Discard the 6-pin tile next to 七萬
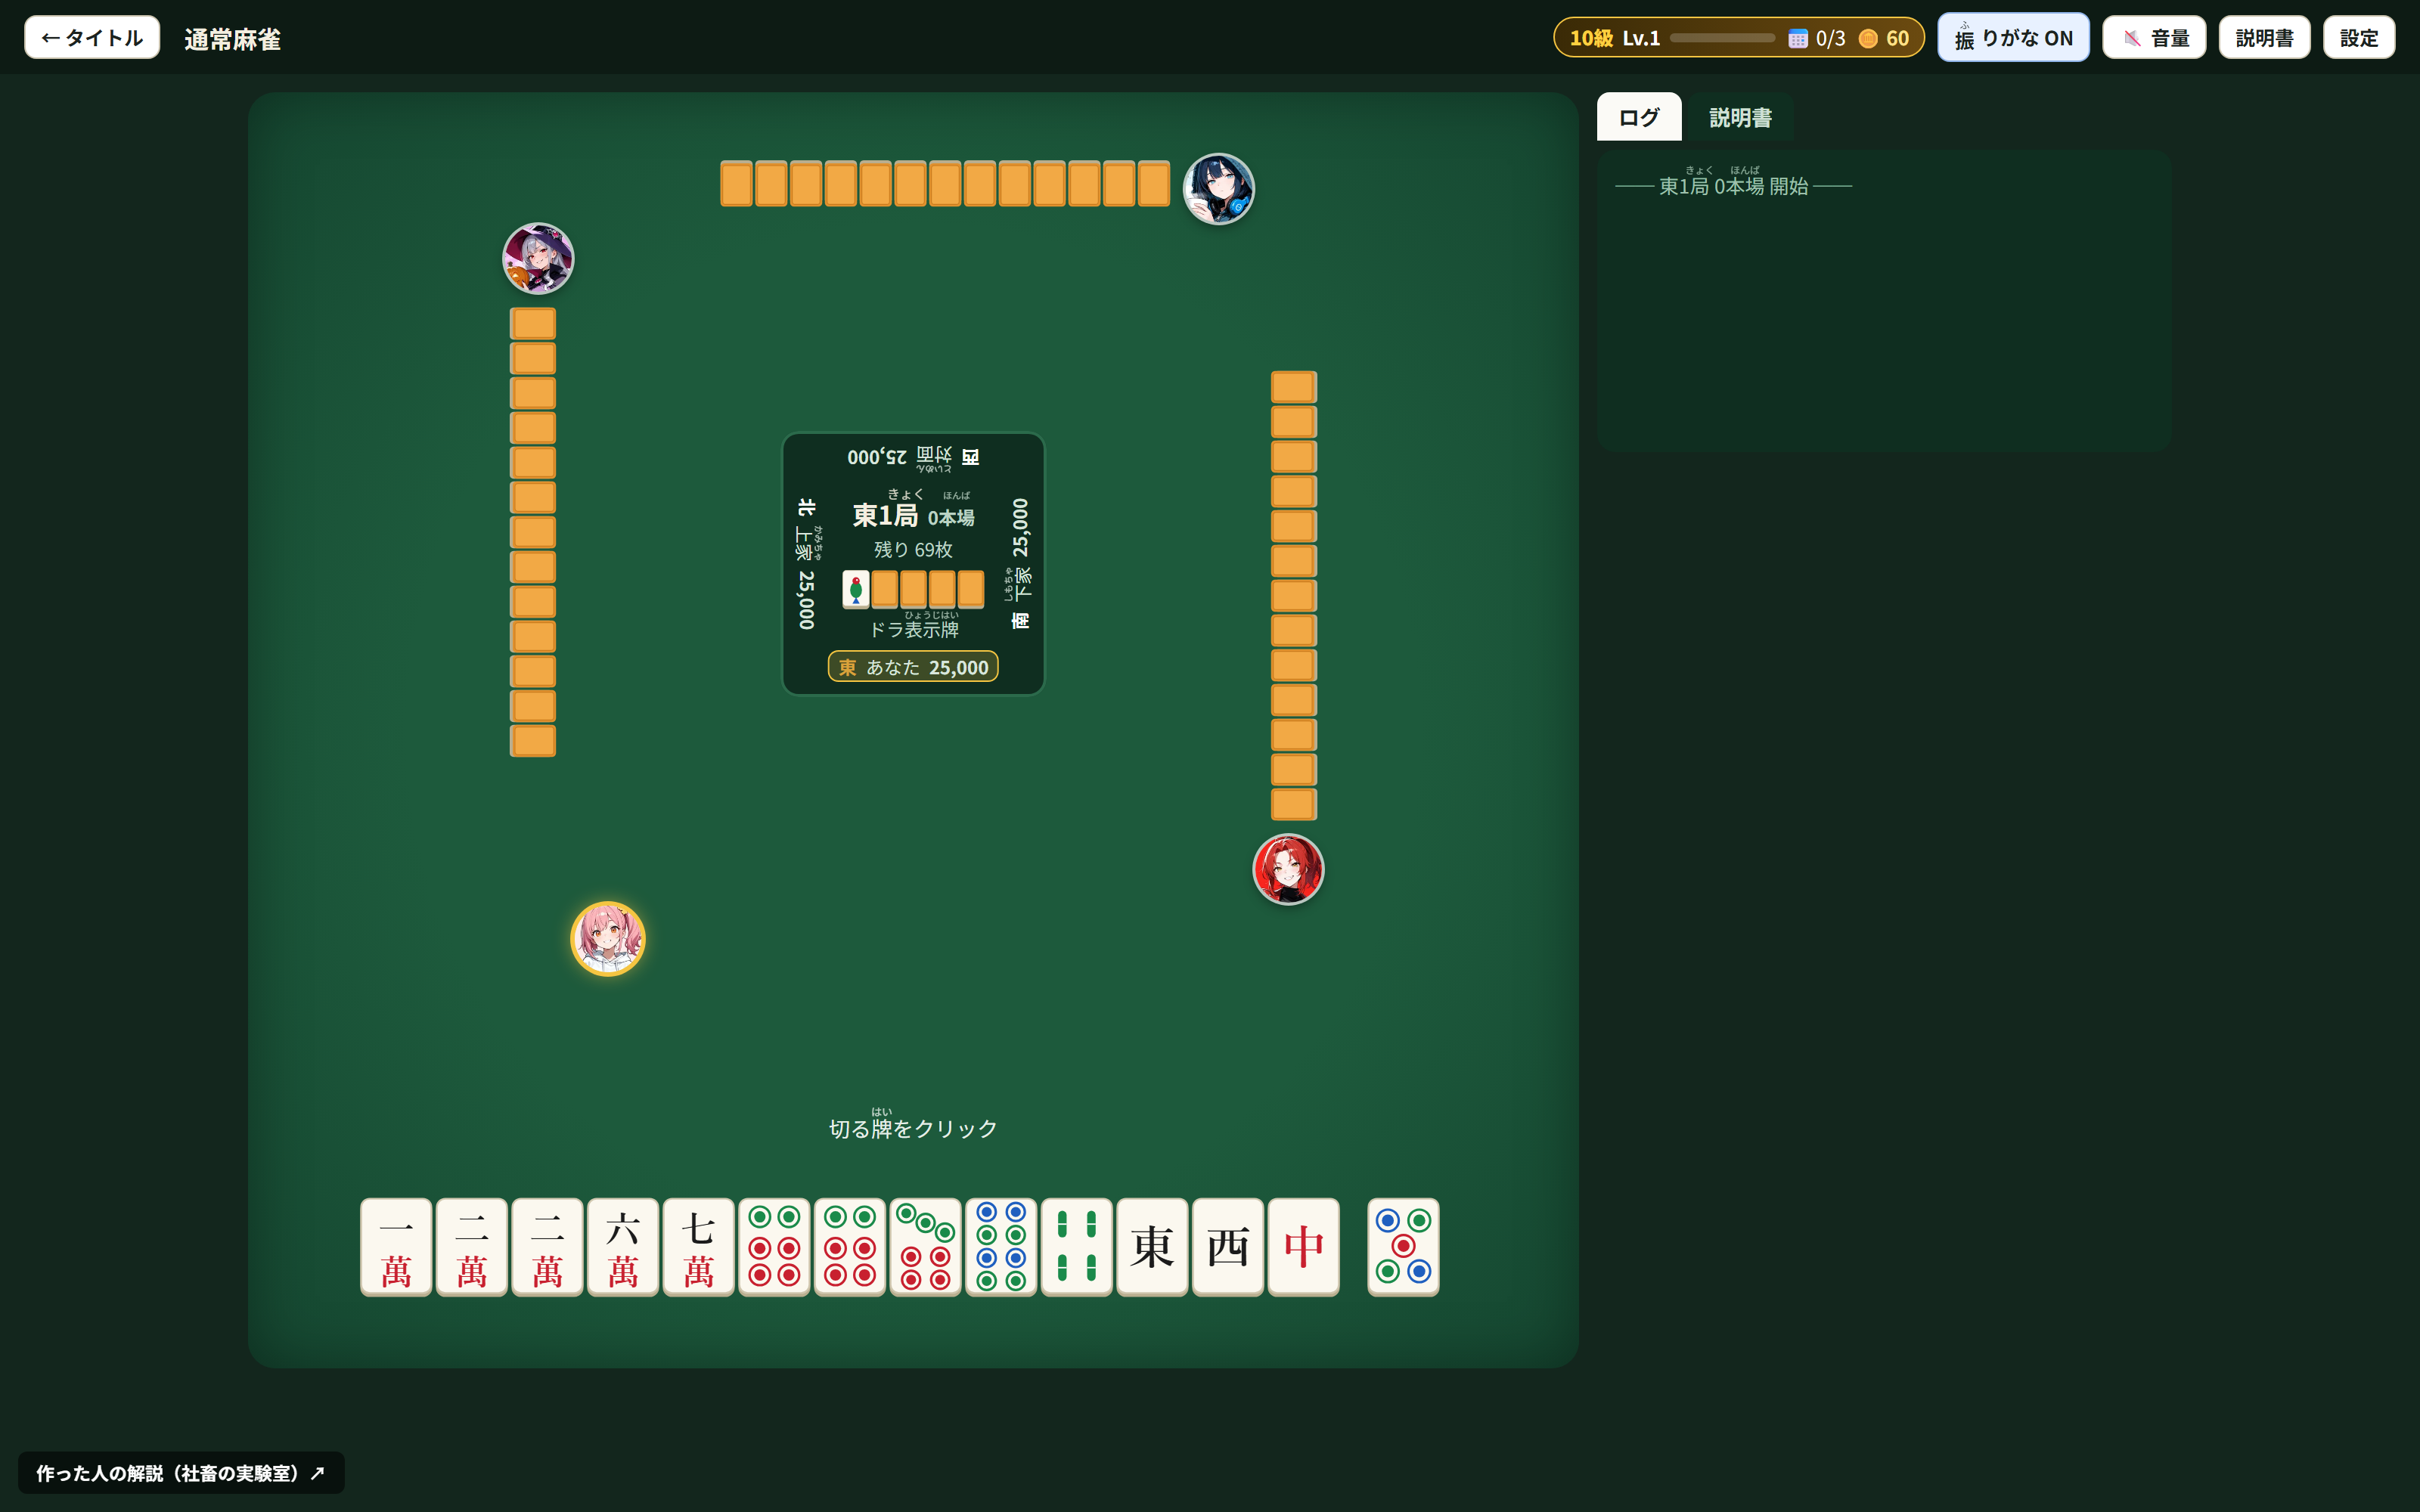Image resolution: width=2420 pixels, height=1512 pixels. (774, 1246)
